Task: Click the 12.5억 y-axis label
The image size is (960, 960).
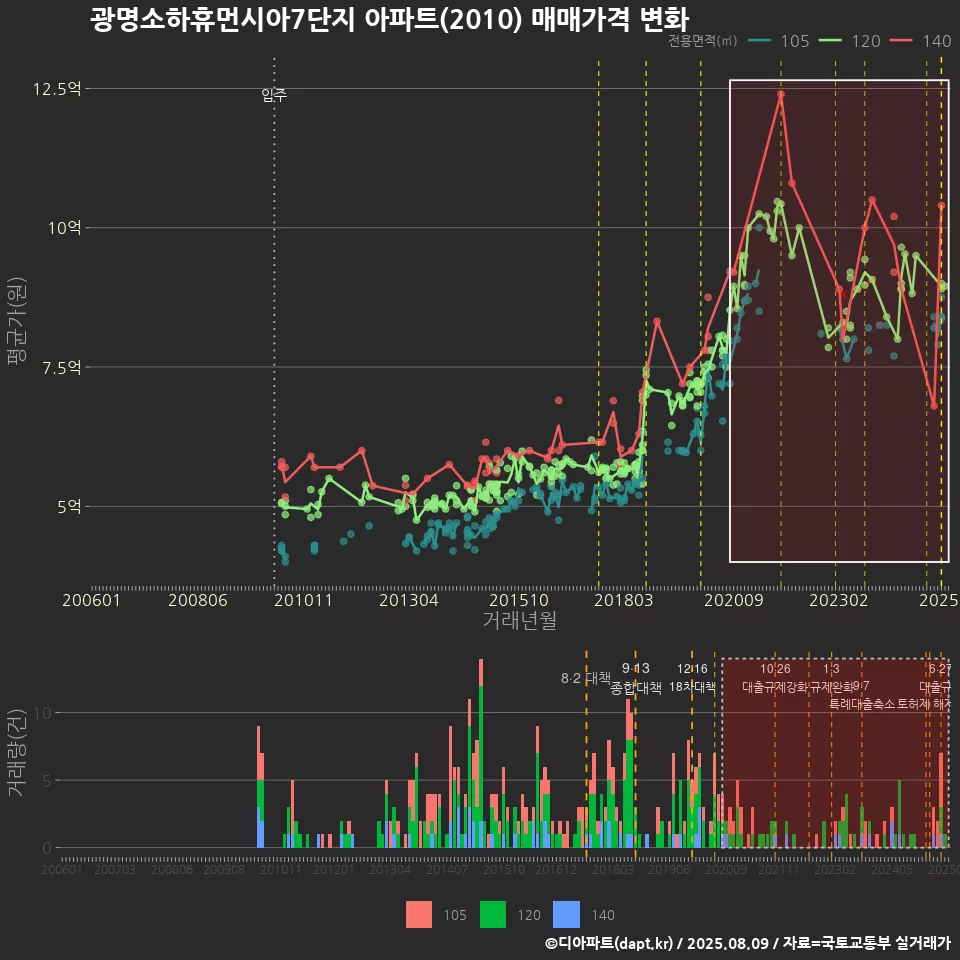Action: (57, 89)
